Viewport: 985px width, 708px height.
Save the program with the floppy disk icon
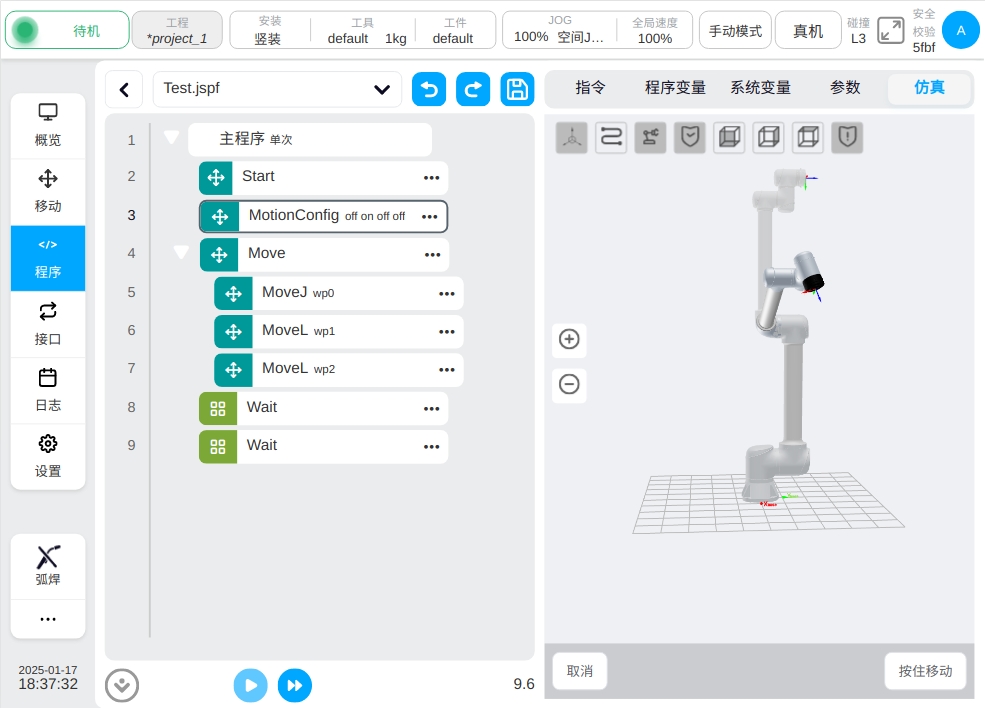(x=517, y=89)
